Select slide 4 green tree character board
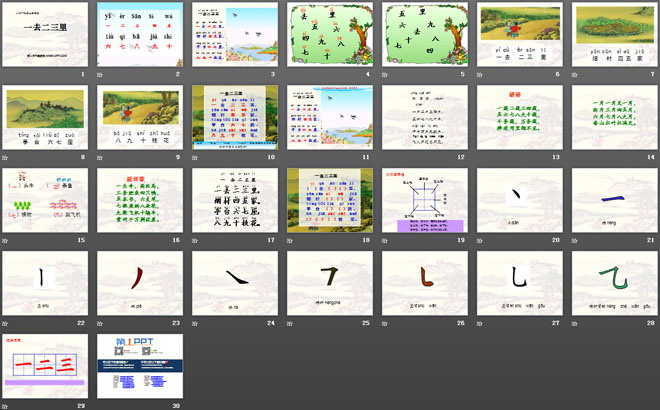Image resolution: width=660 pixels, height=410 pixels. tap(330, 35)
